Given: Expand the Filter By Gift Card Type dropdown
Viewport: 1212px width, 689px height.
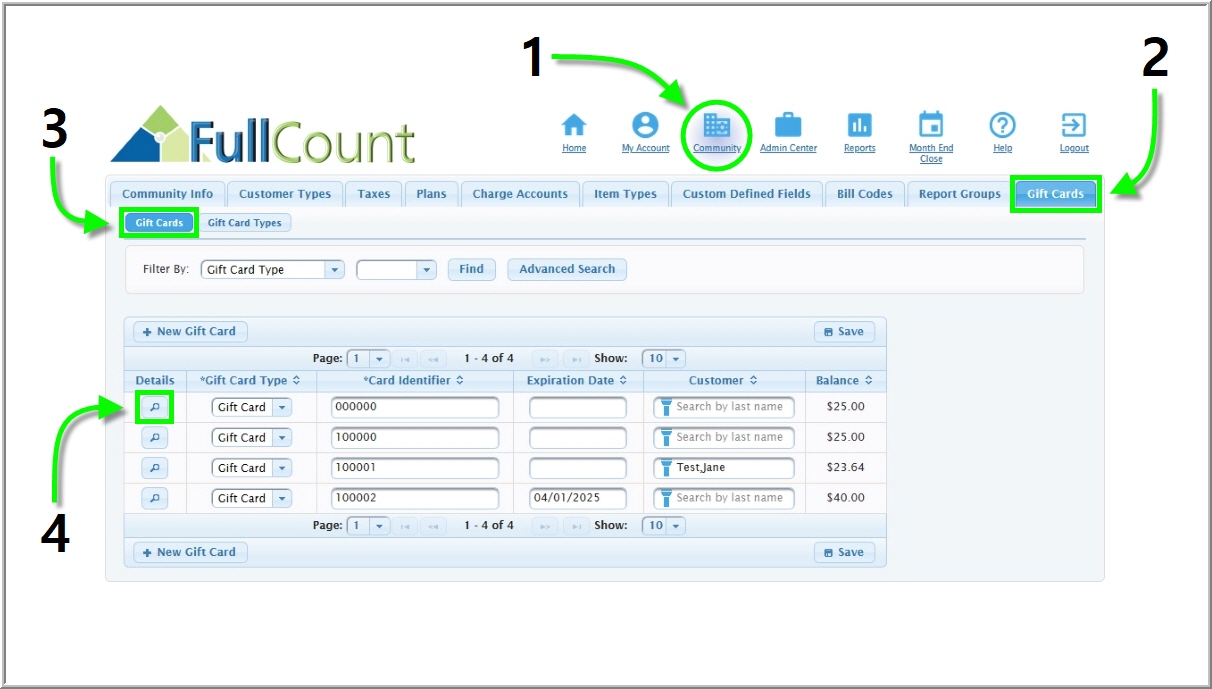Looking at the screenshot, I should 335,270.
